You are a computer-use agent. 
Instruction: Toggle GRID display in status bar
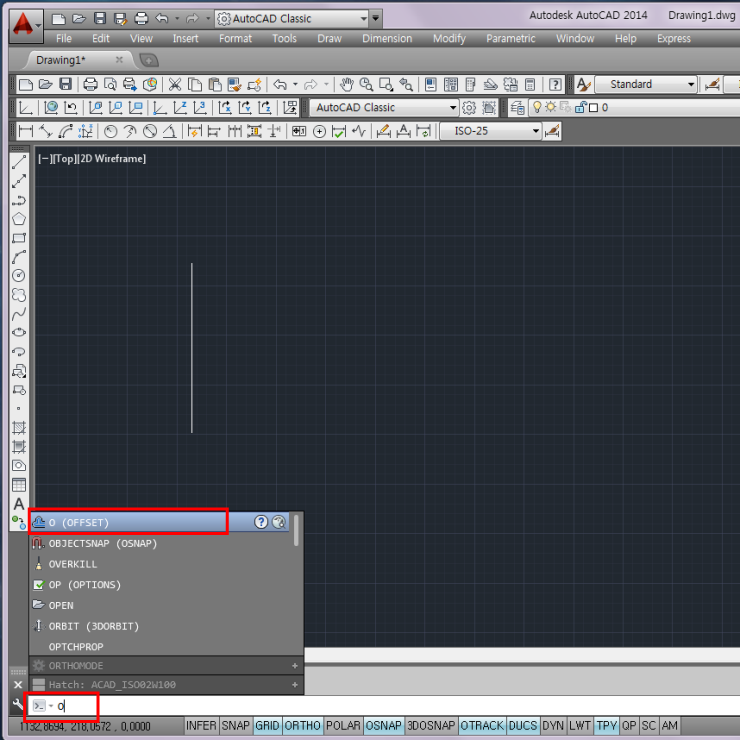(267, 726)
